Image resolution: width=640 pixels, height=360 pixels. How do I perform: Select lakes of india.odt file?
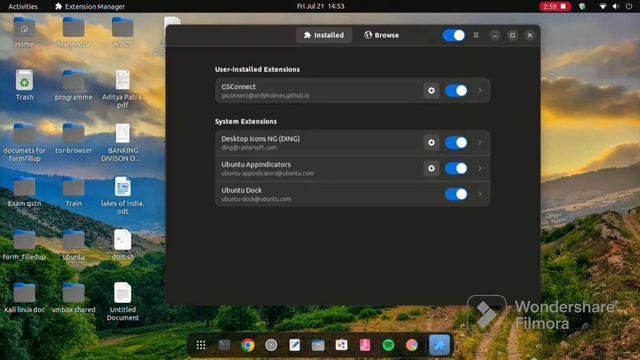coord(122,196)
